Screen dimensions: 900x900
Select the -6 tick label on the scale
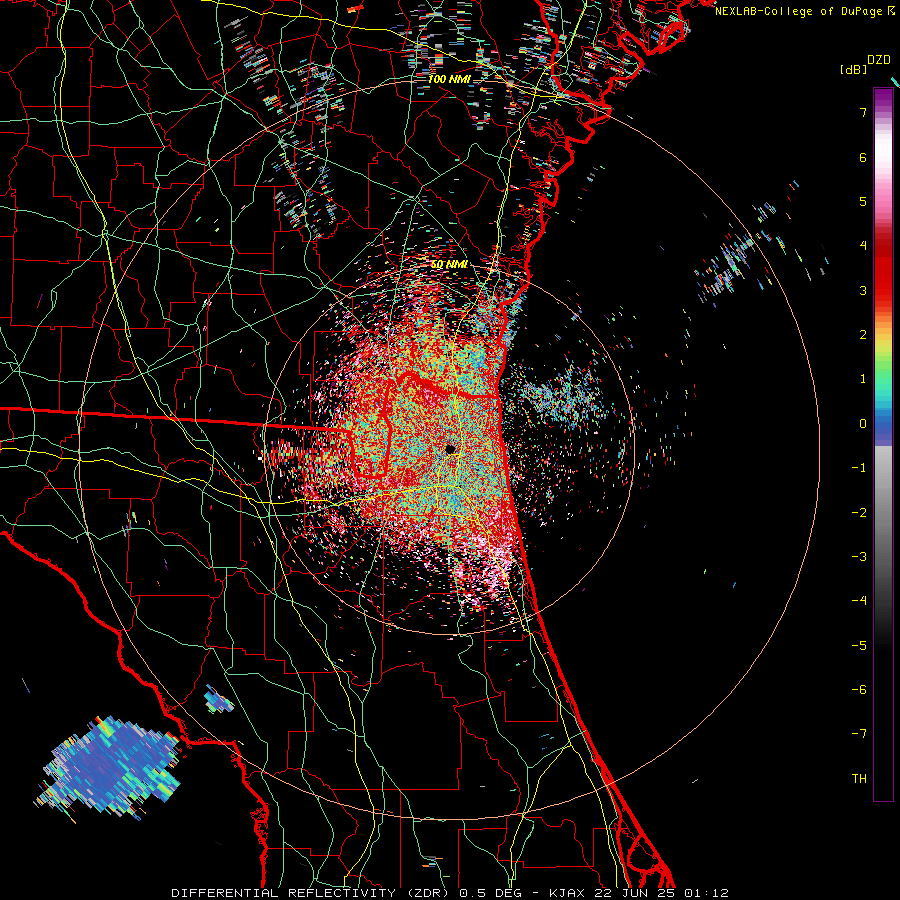[859, 690]
